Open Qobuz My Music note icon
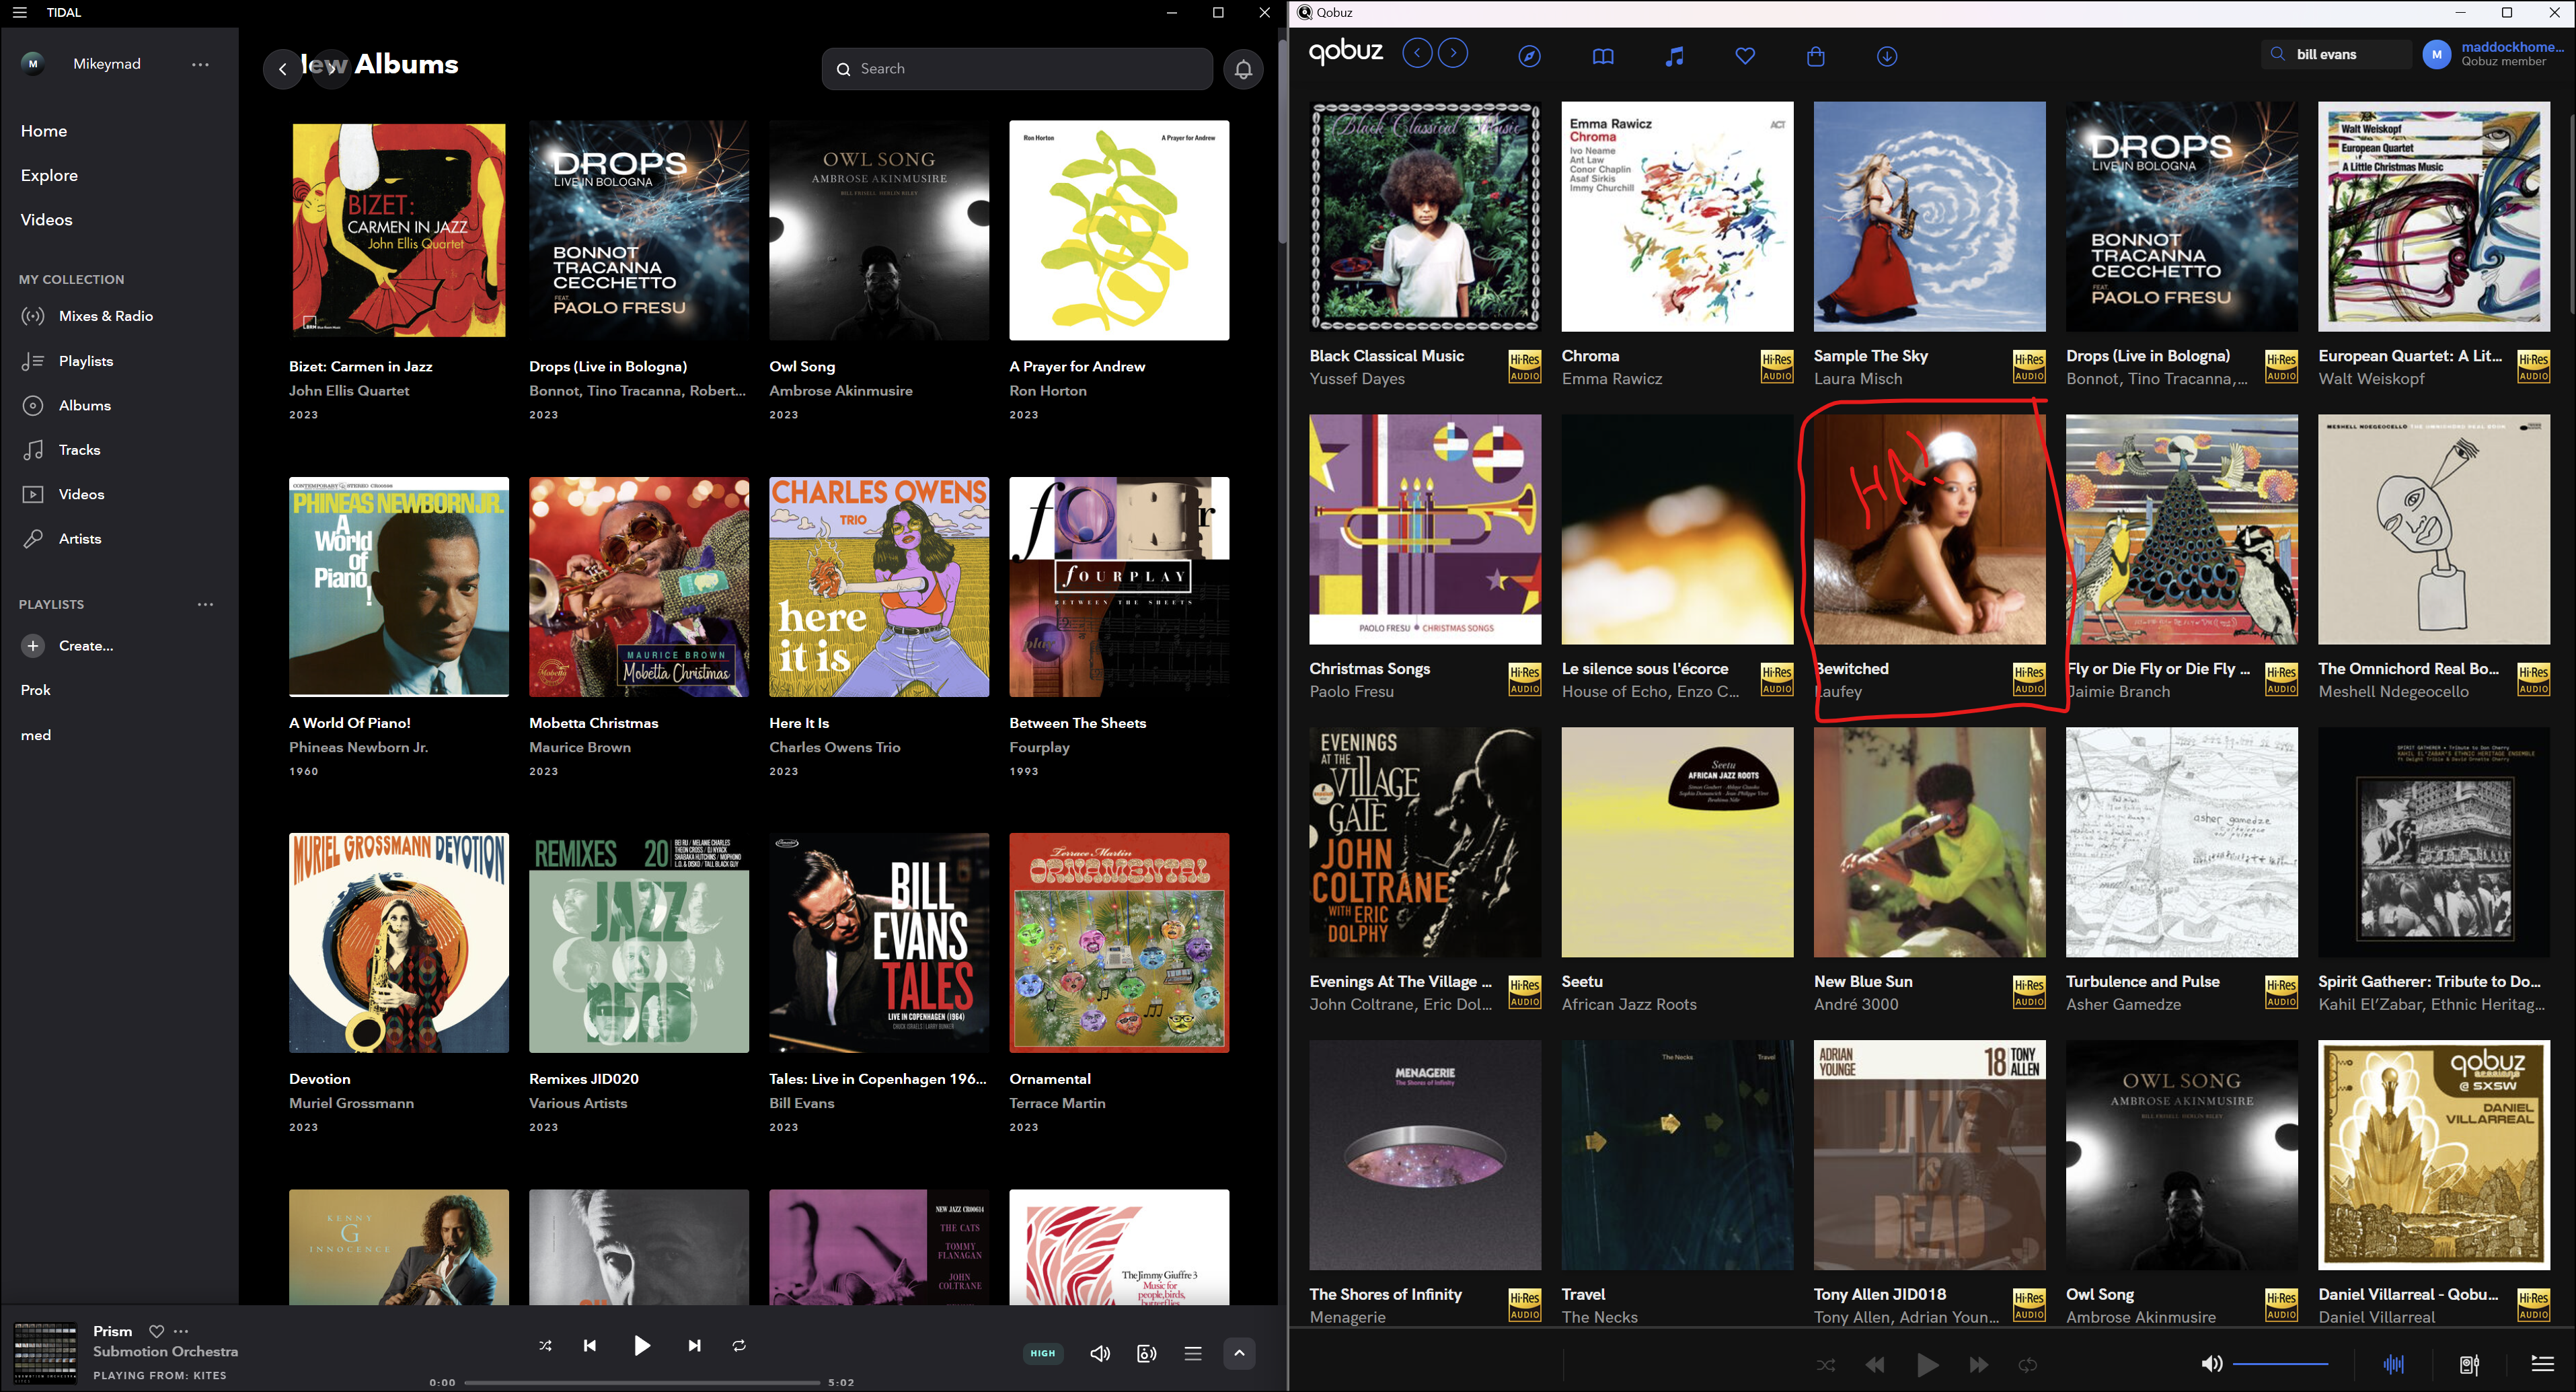 (x=1674, y=56)
